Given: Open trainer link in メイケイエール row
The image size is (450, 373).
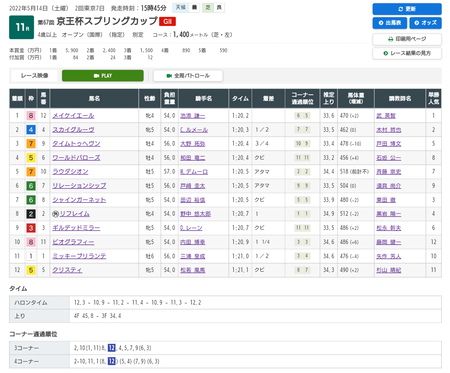Looking at the screenshot, I should pos(386,116).
